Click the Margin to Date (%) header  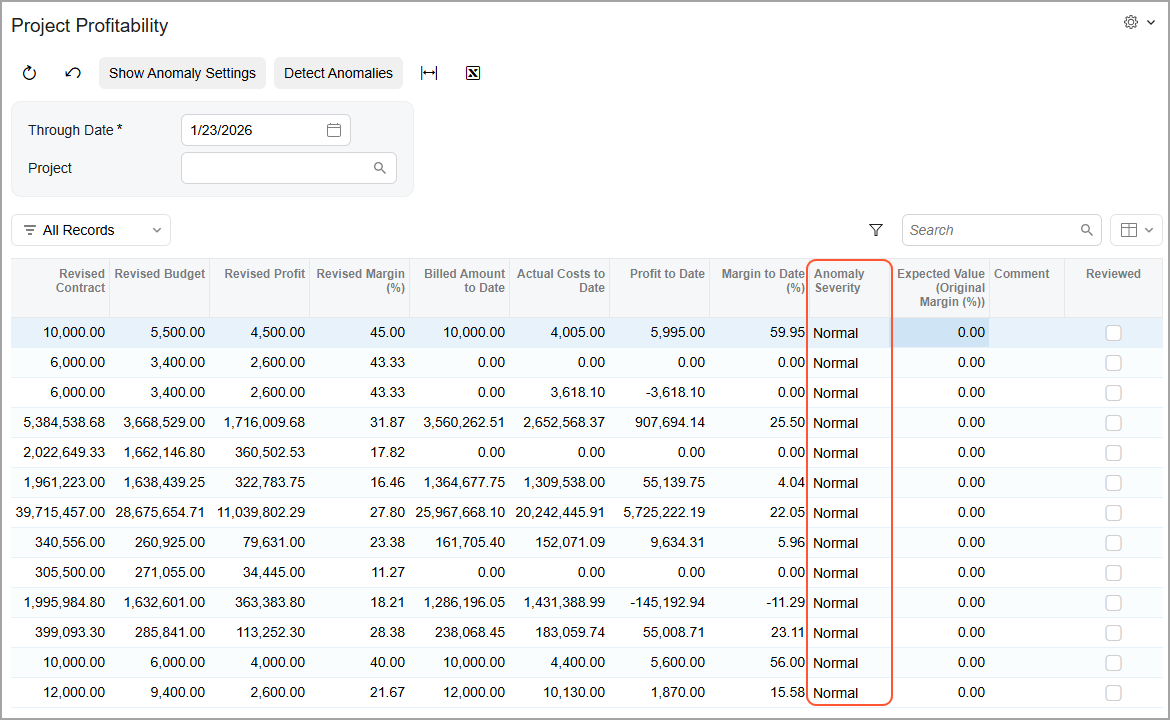759,288
